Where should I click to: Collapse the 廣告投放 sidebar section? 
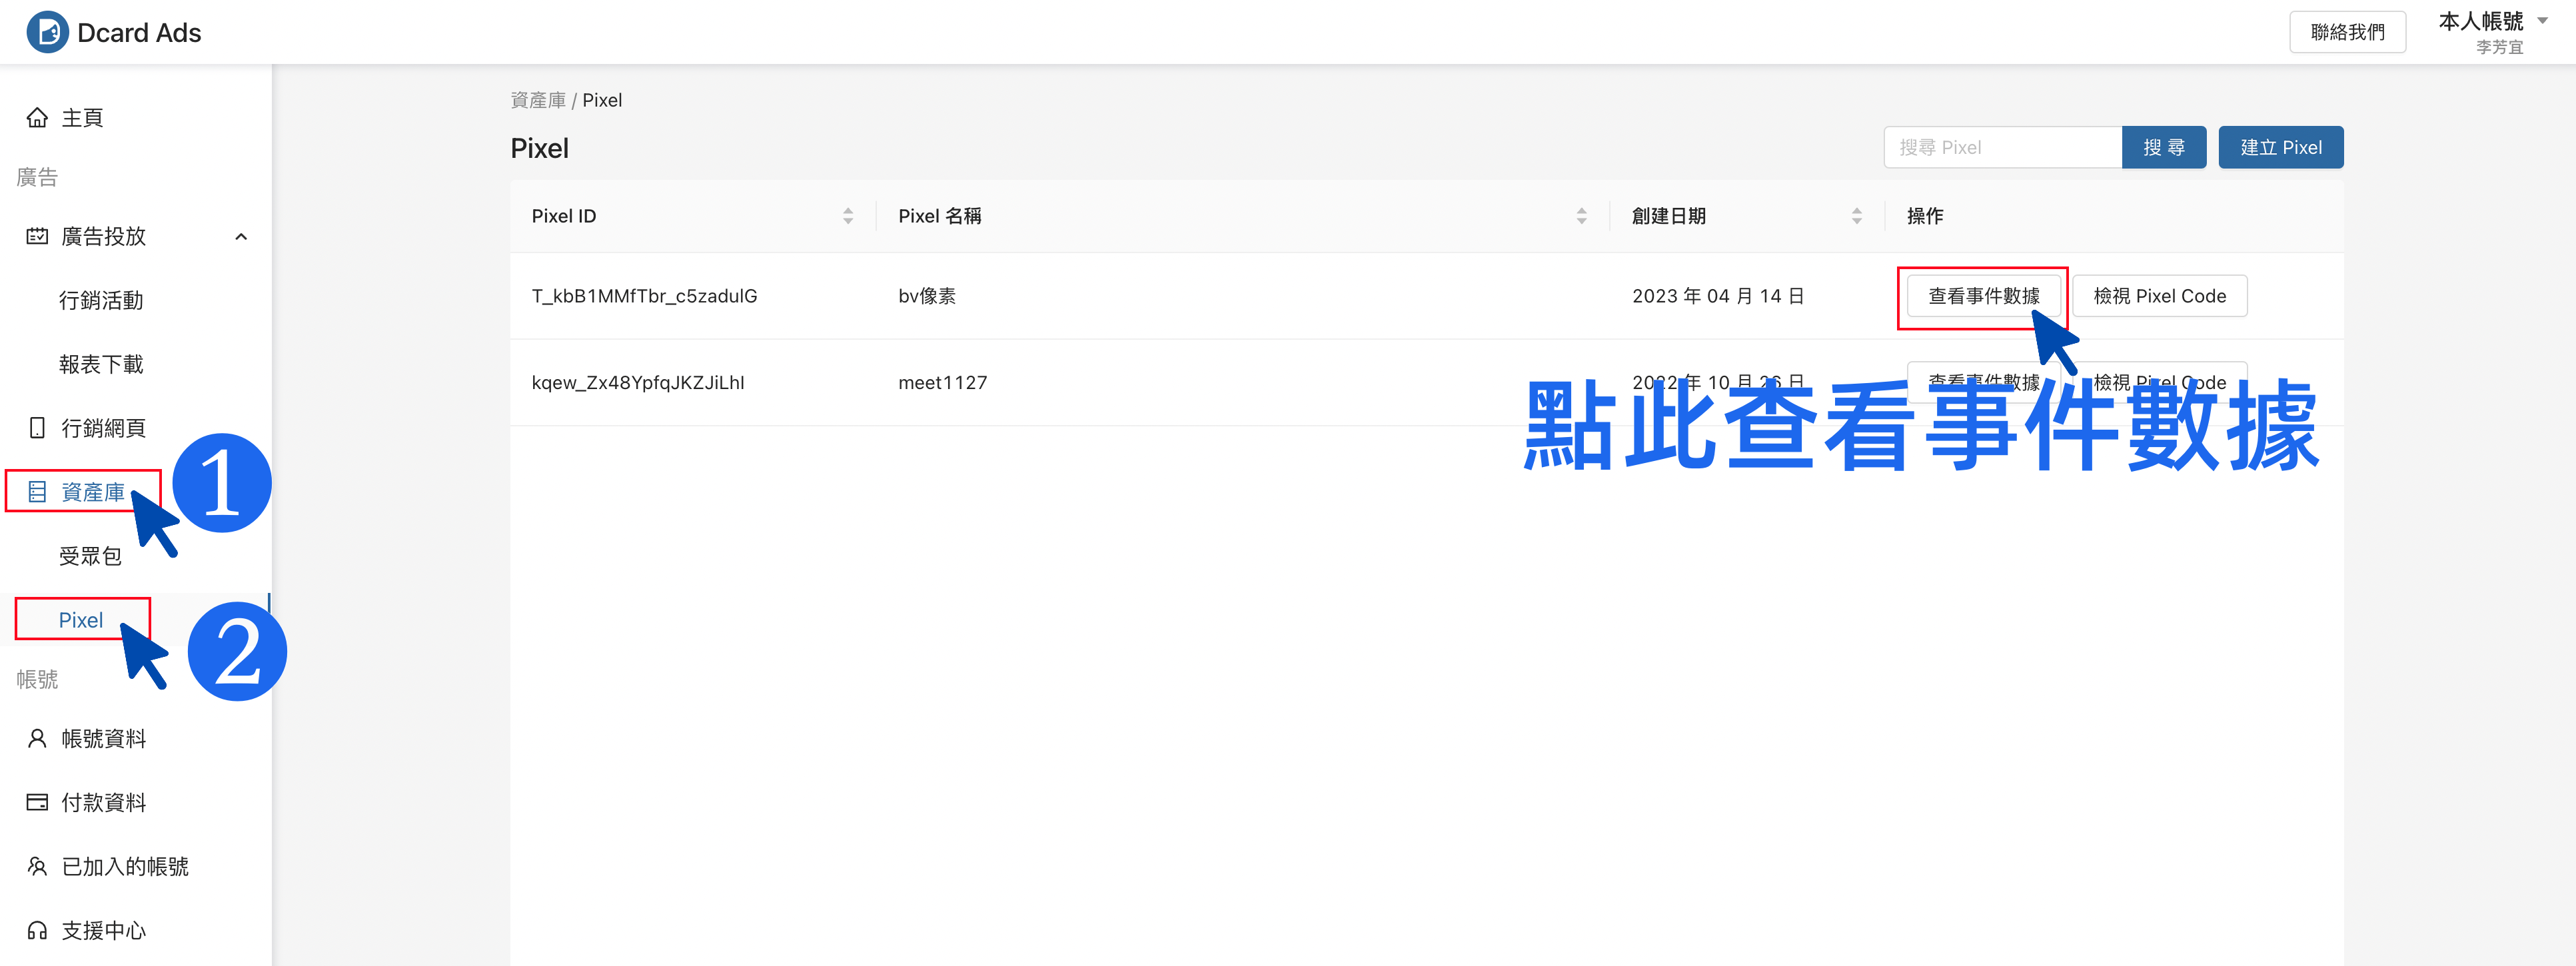(240, 236)
